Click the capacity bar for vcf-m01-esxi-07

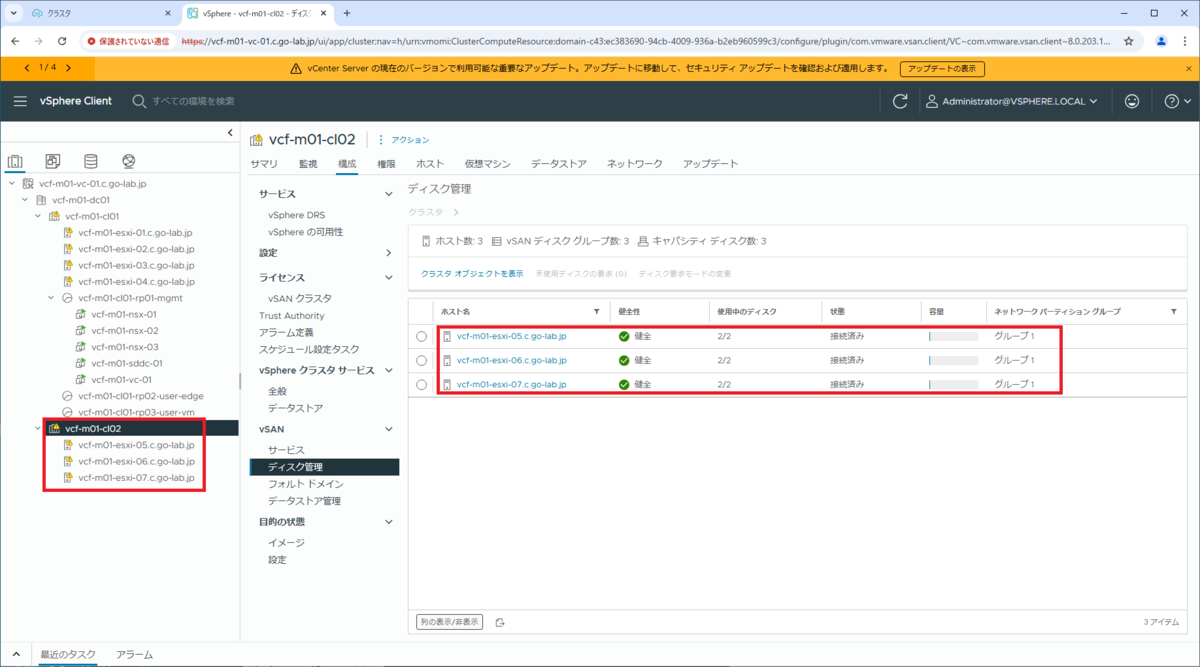tap(953, 384)
